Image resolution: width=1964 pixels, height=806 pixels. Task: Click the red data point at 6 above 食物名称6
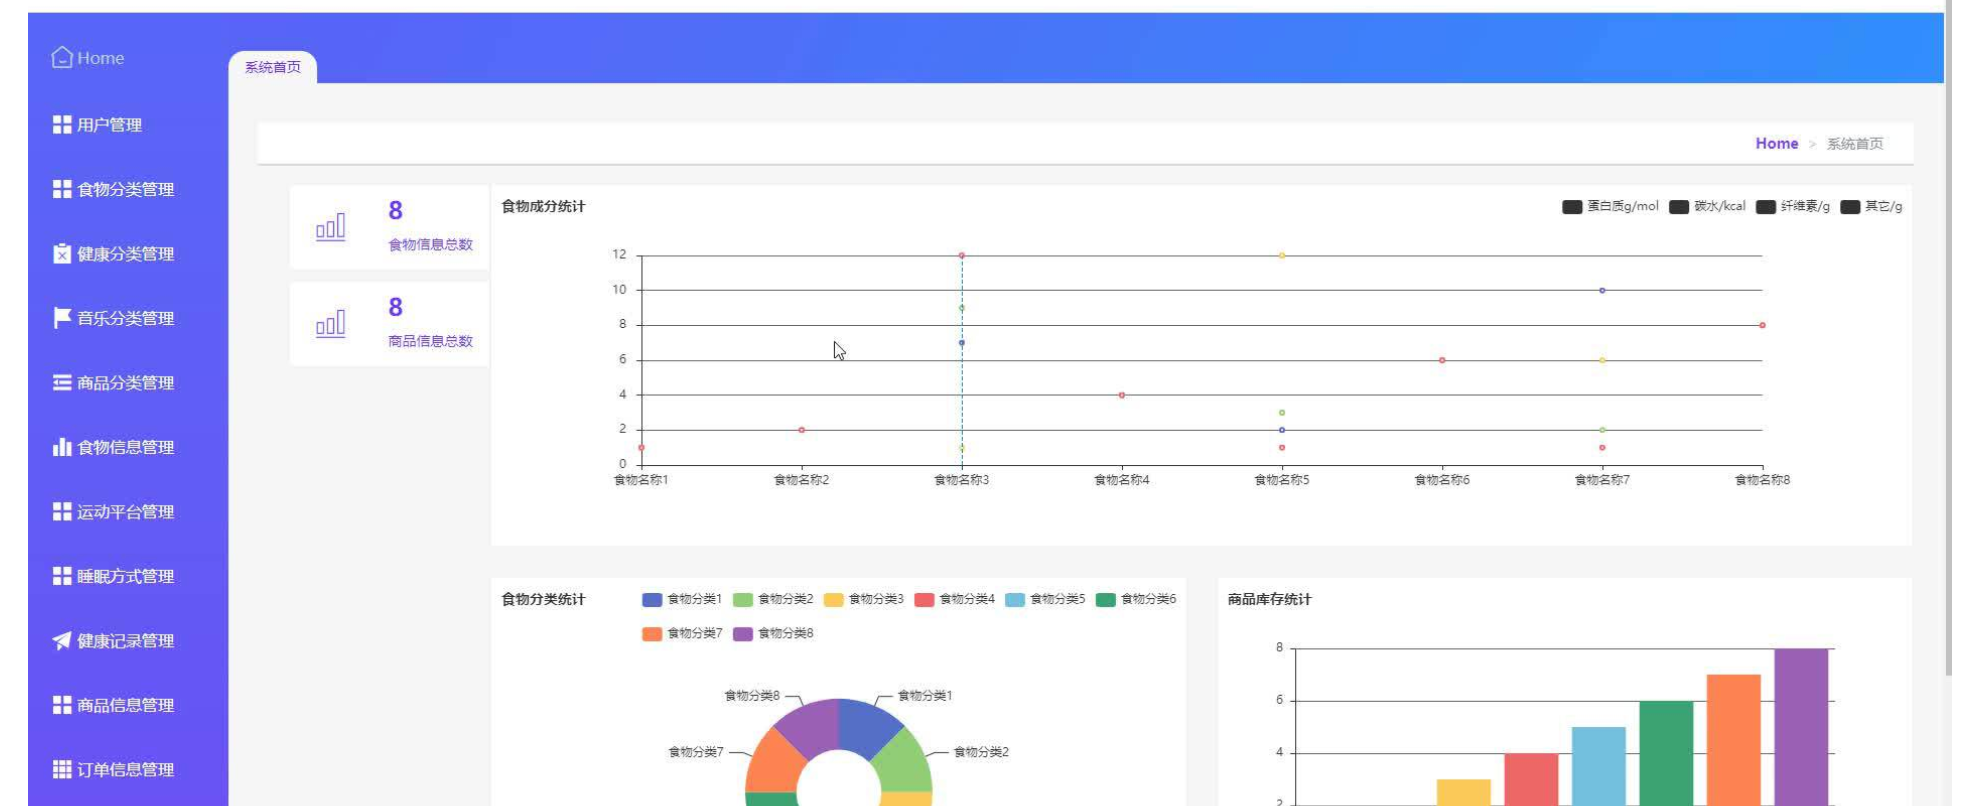coord(1442,360)
